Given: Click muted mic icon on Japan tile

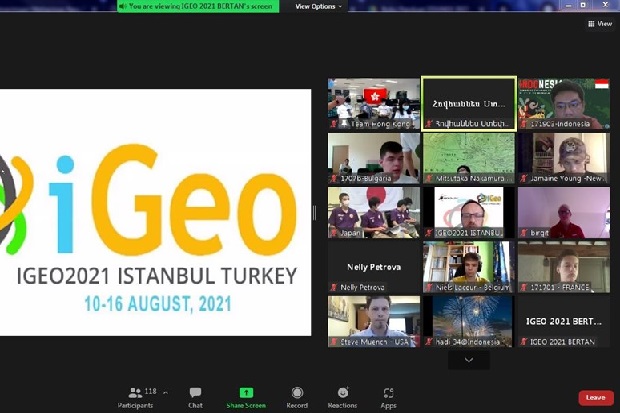Looking at the screenshot, I should tap(334, 233).
